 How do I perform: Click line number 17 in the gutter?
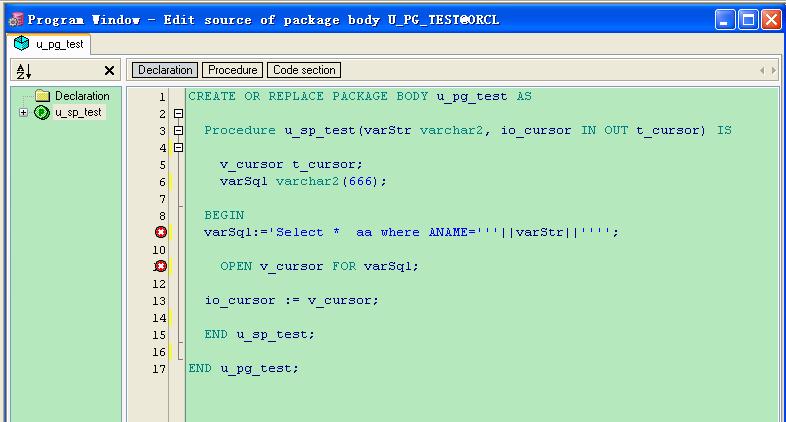pyautogui.click(x=159, y=369)
